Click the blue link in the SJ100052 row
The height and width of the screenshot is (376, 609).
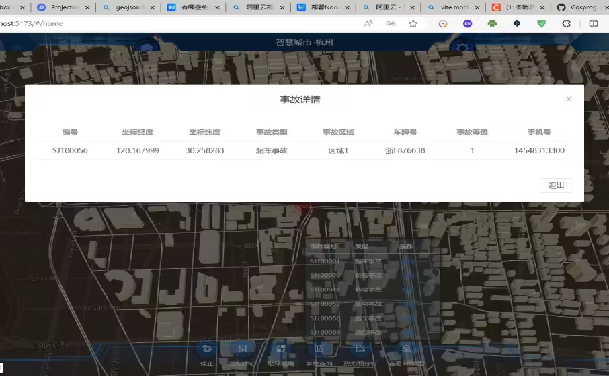[x=407, y=304]
